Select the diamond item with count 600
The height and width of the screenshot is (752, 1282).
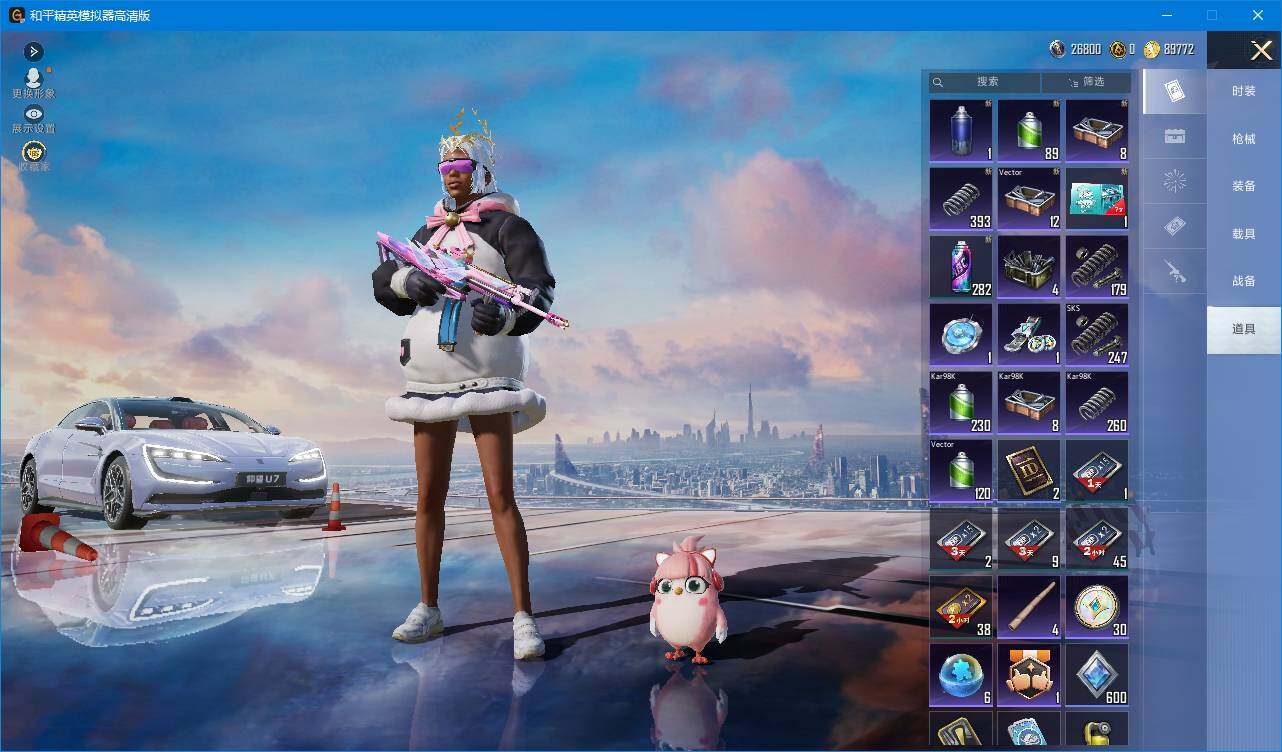click(x=1097, y=674)
